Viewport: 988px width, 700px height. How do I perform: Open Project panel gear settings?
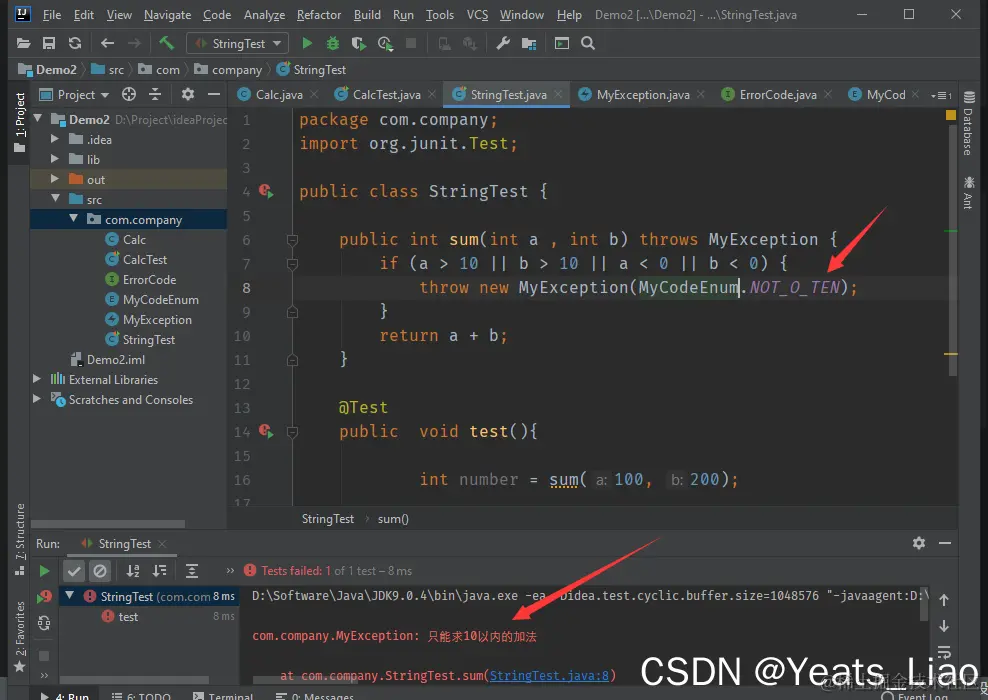click(188, 95)
